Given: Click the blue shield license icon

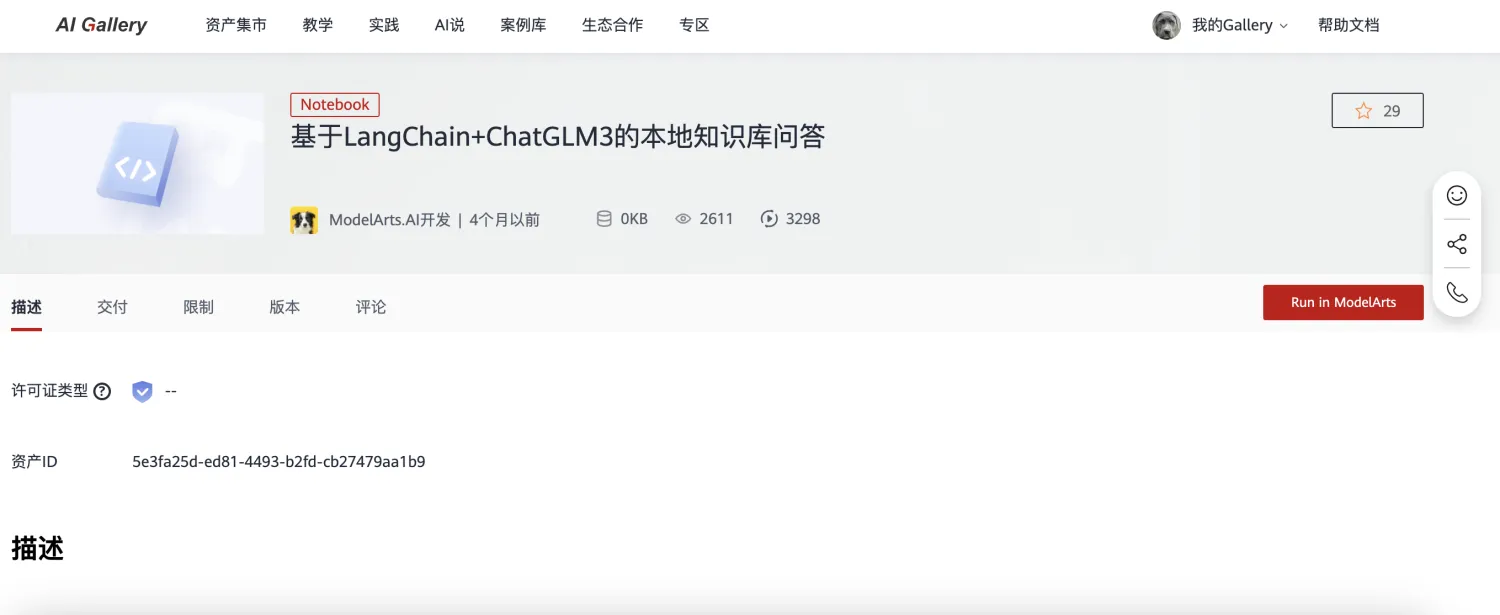Looking at the screenshot, I should tap(142, 391).
